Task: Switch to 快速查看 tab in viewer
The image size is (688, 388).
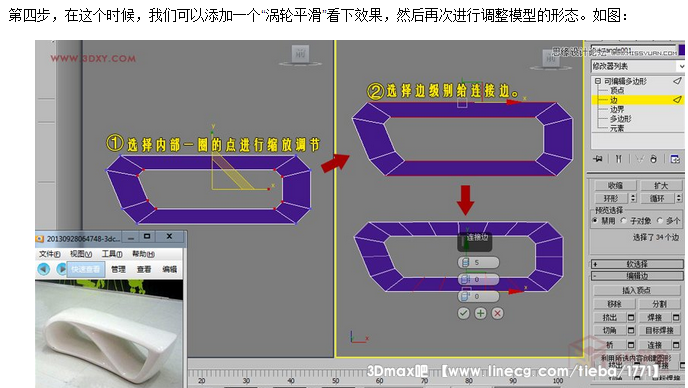Action: (x=86, y=269)
